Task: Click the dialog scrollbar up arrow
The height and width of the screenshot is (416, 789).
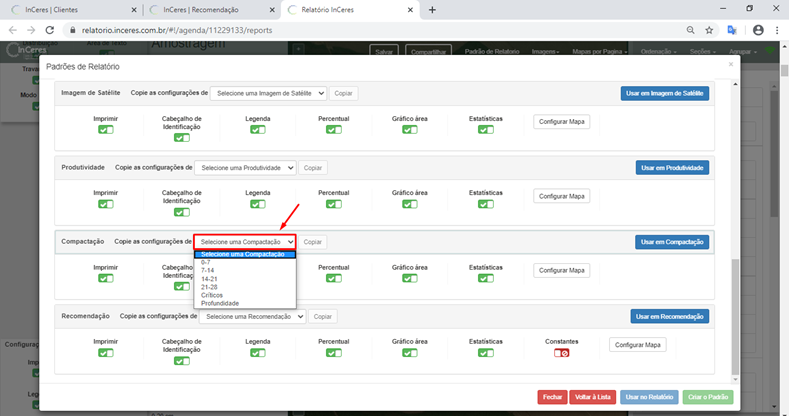Action: (x=735, y=84)
